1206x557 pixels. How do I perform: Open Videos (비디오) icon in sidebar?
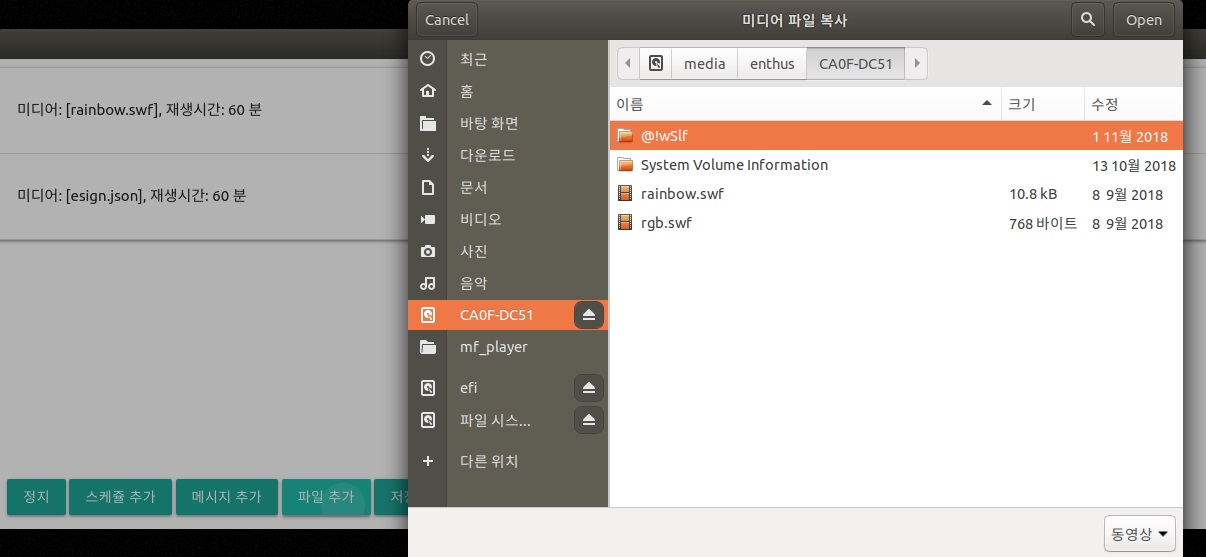coord(428,219)
